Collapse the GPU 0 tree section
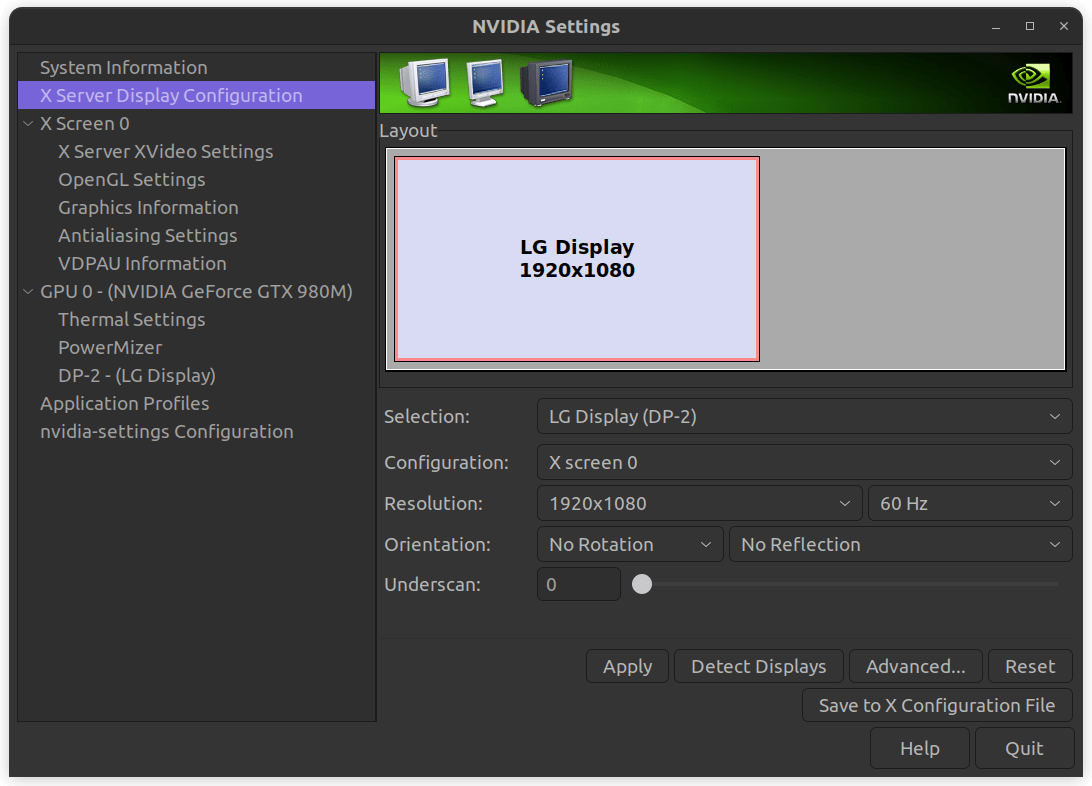Image resolution: width=1092 pixels, height=786 pixels. pos(27,291)
